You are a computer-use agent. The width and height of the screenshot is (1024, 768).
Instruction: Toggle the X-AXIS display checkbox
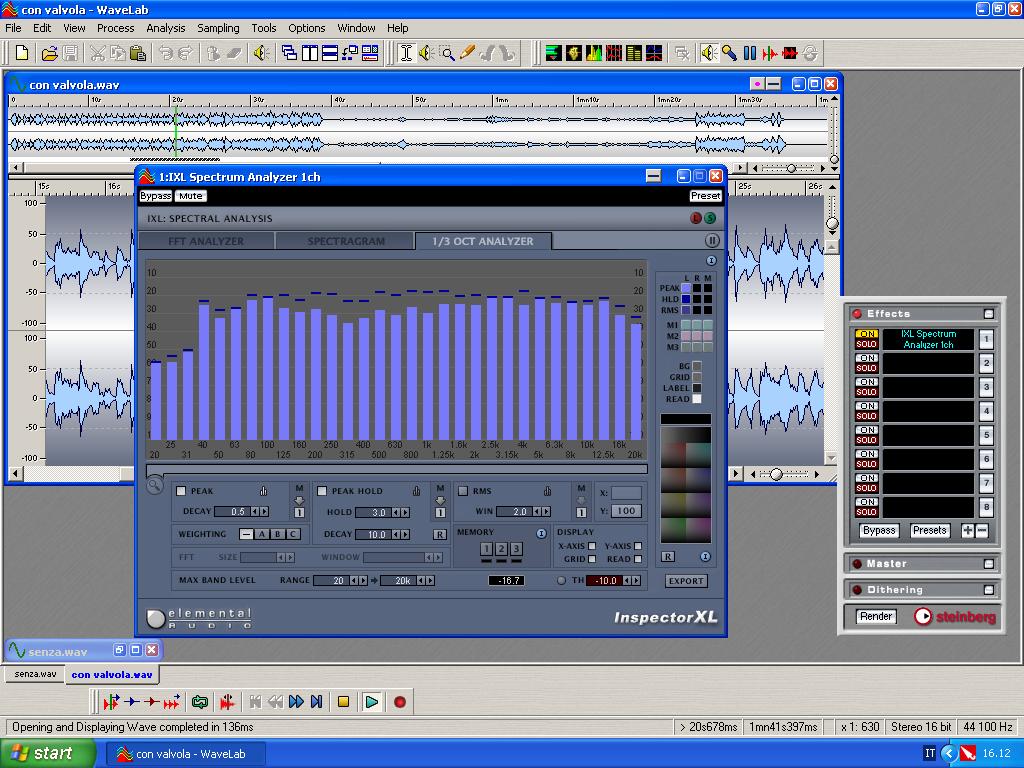coord(592,546)
